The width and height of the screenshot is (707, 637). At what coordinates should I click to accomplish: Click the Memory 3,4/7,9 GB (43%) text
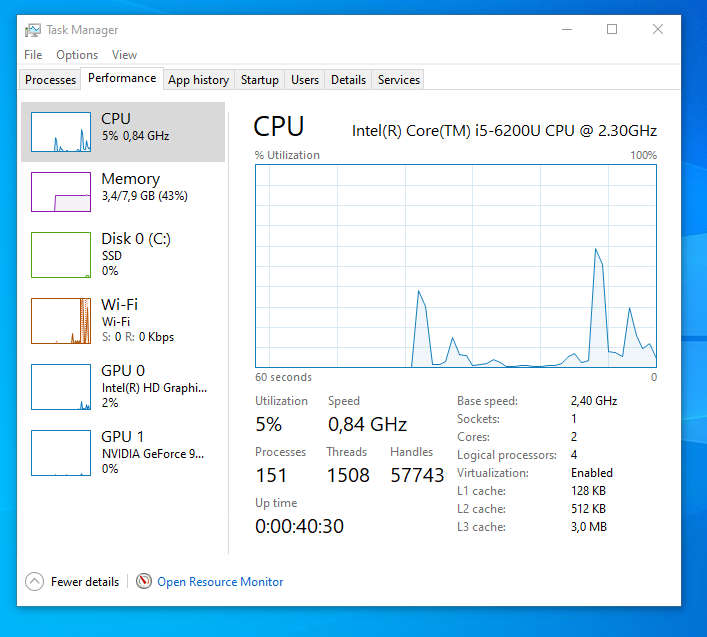[145, 196]
